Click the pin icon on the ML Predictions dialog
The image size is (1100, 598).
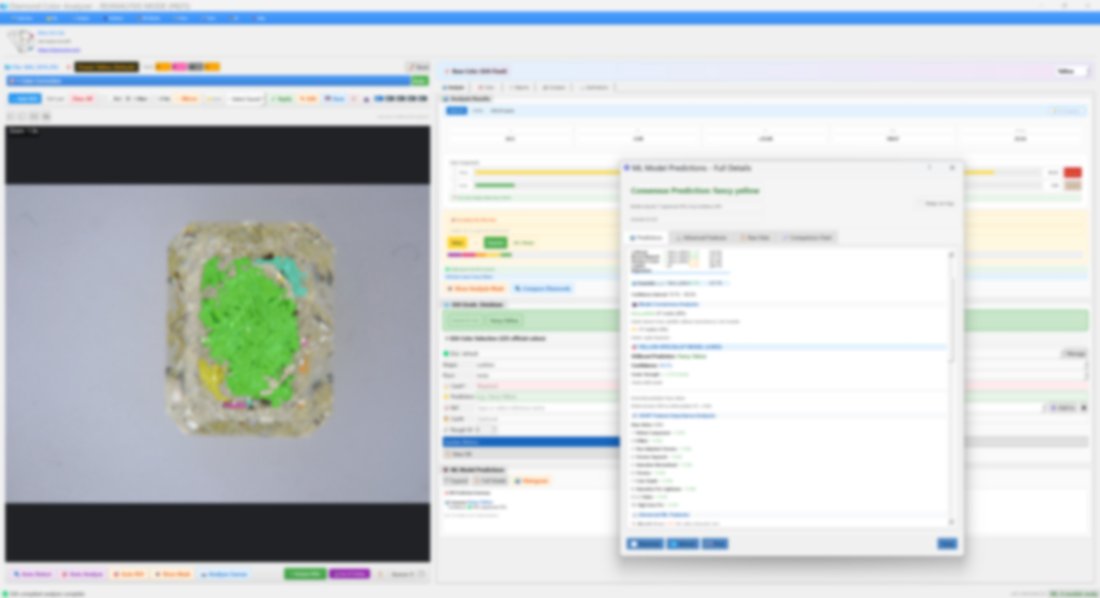(x=928, y=168)
